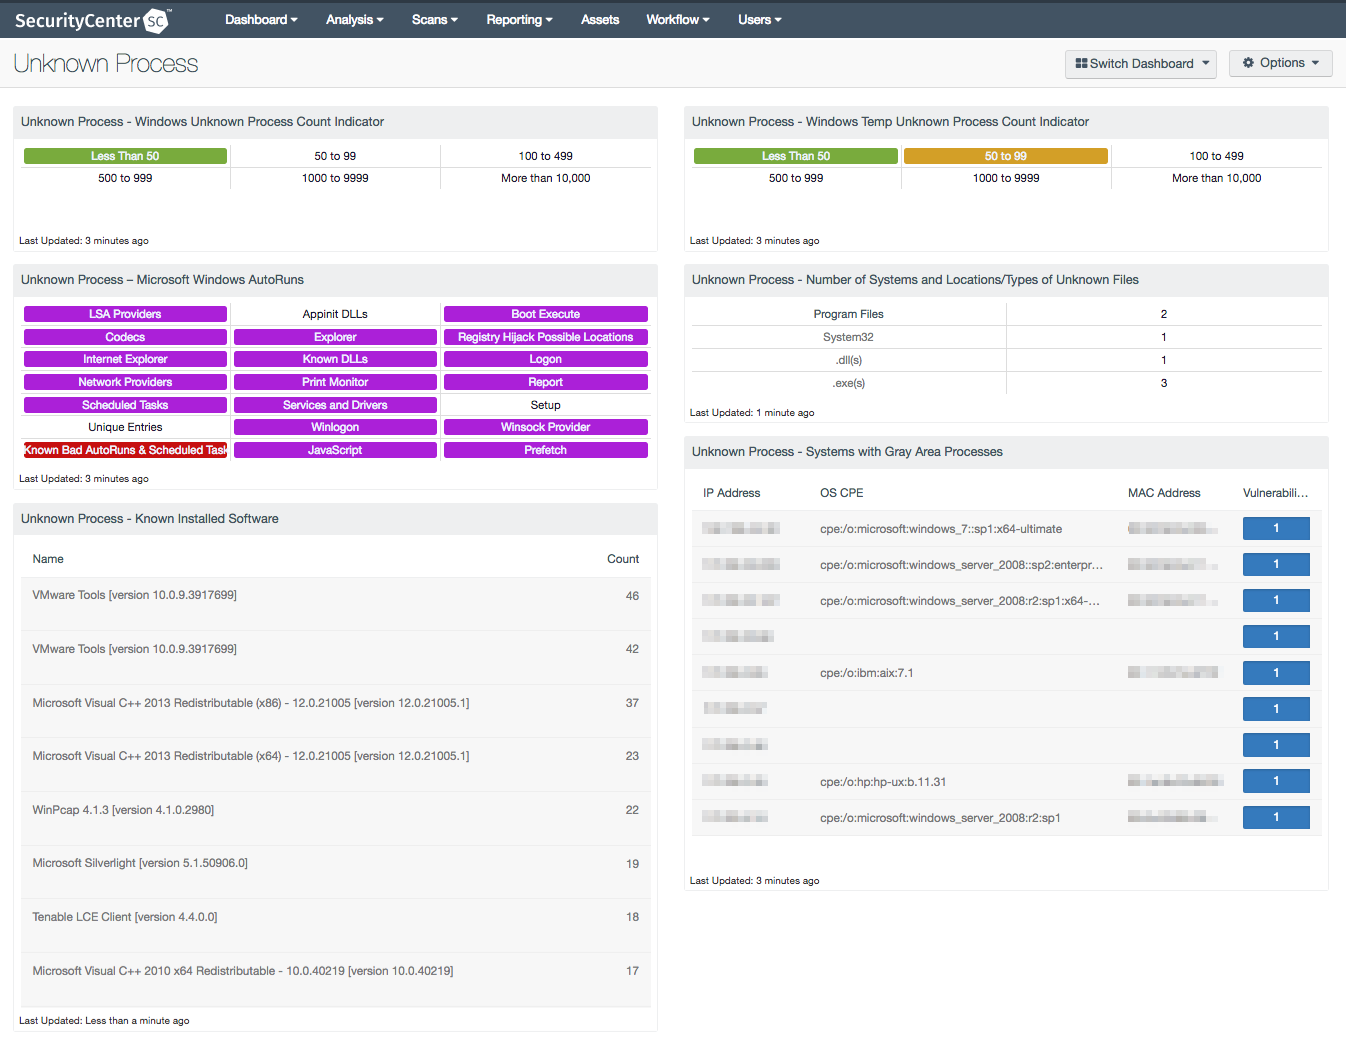This screenshot has height=1048, width=1346.
Task: Open the Reporting menu
Action: tap(519, 19)
